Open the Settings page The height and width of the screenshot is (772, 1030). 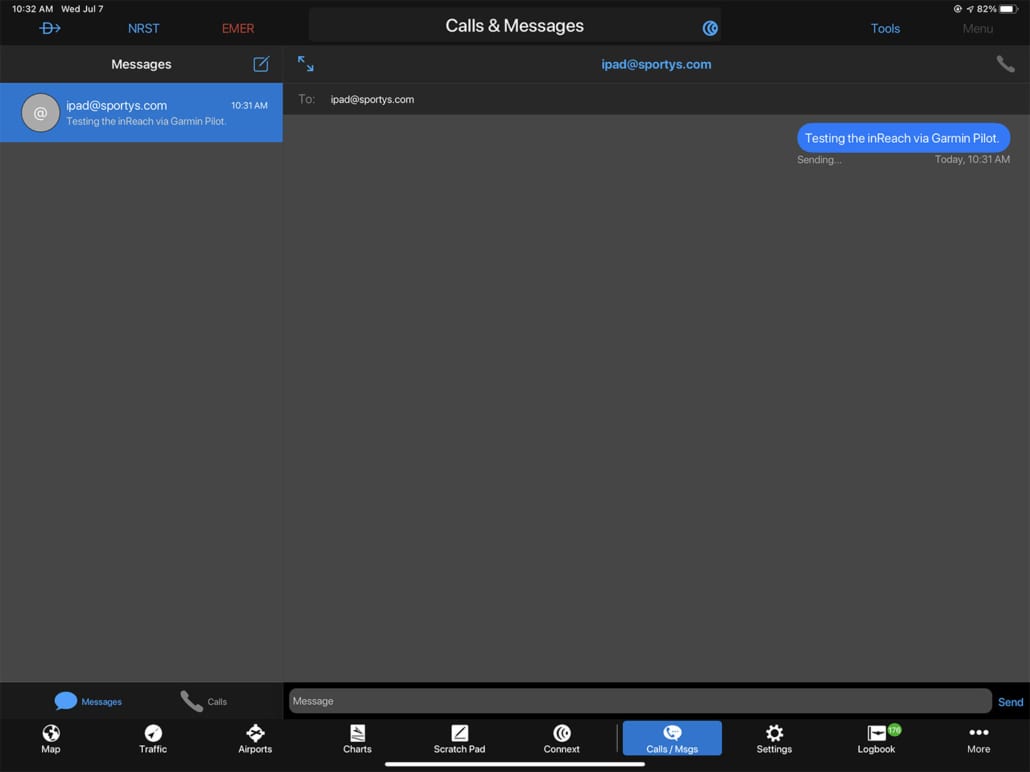774,739
